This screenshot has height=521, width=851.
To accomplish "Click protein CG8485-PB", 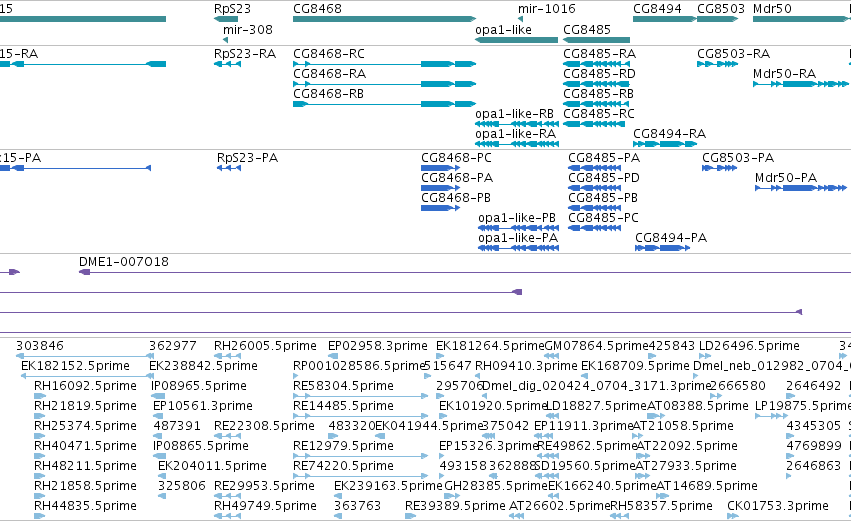I will pyautogui.click(x=602, y=198).
